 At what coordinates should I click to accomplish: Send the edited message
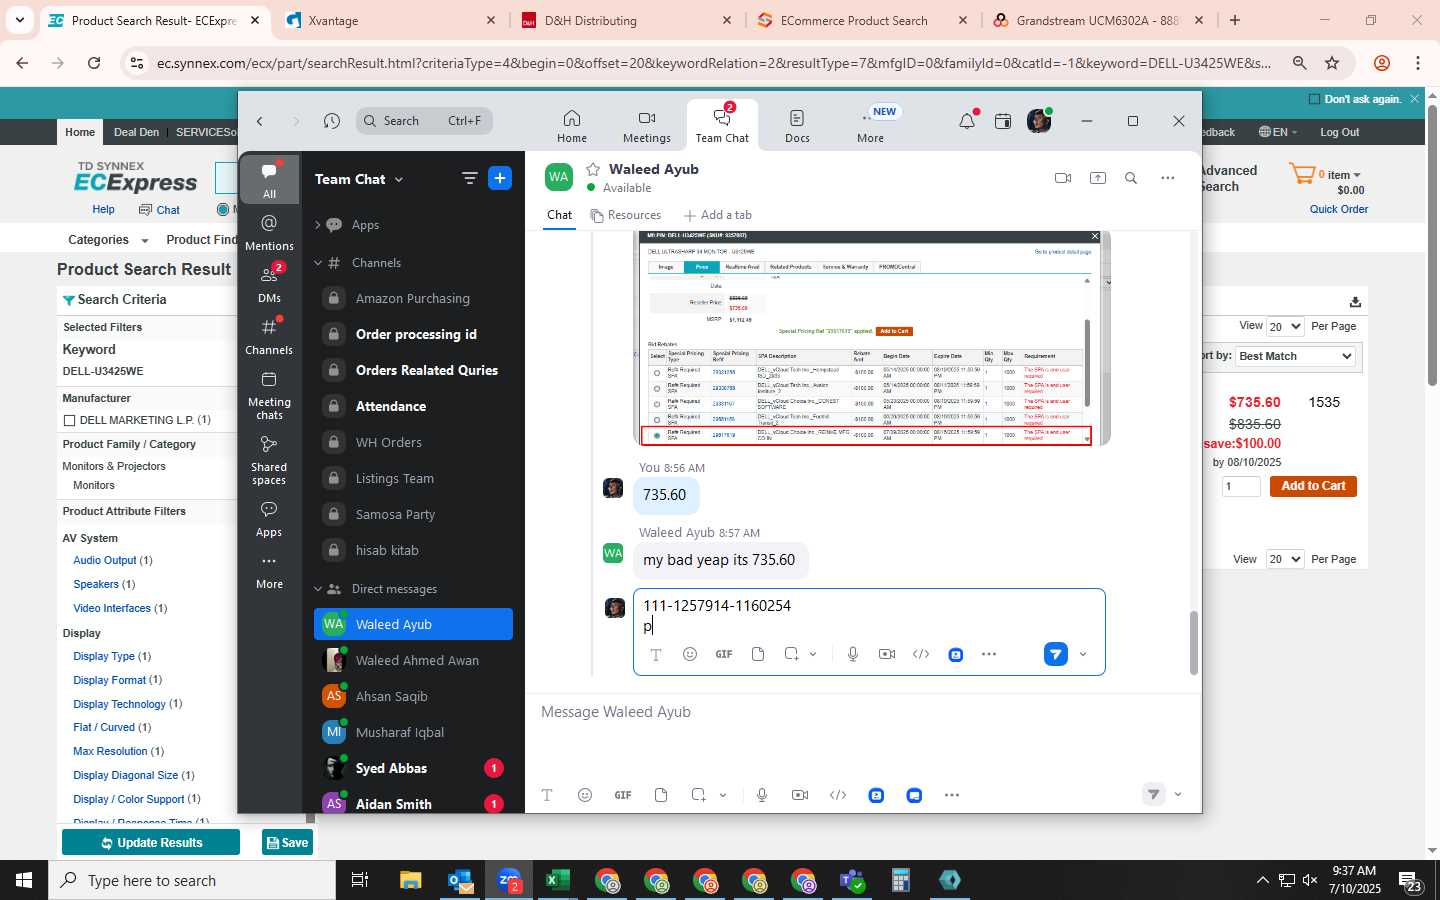pos(1056,654)
